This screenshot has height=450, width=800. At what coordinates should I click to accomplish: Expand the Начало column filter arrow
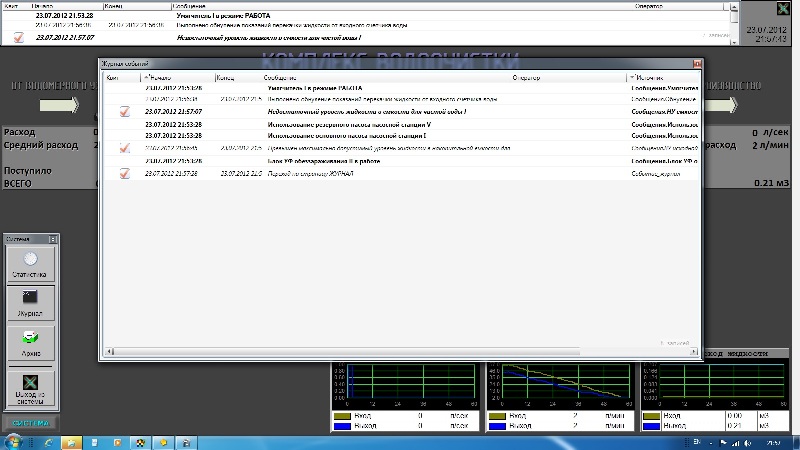[146, 77]
